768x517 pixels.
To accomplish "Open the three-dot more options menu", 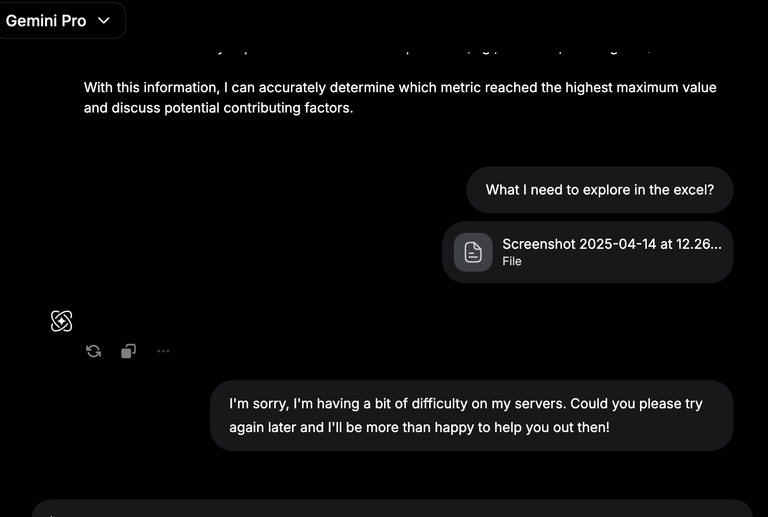I will (x=163, y=351).
